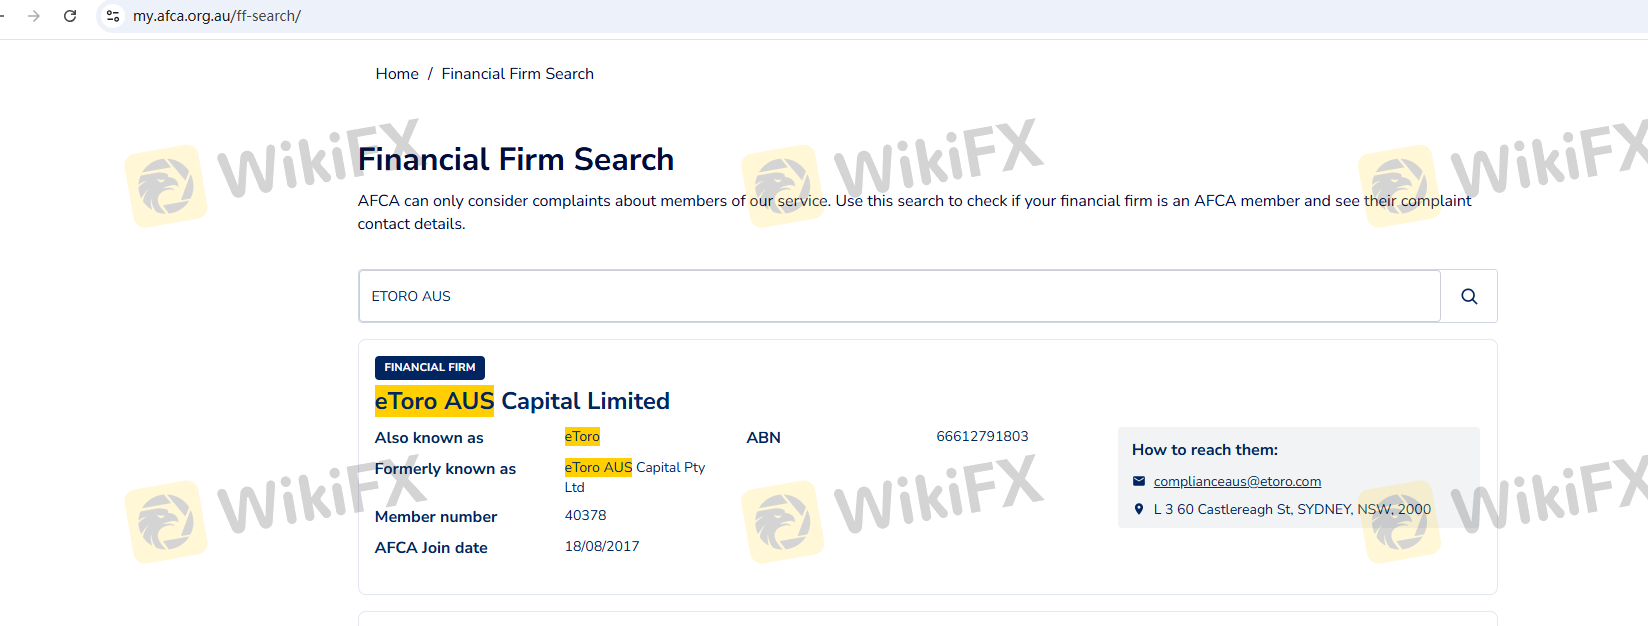Click the highlighted eToro also-known-as name

point(582,436)
